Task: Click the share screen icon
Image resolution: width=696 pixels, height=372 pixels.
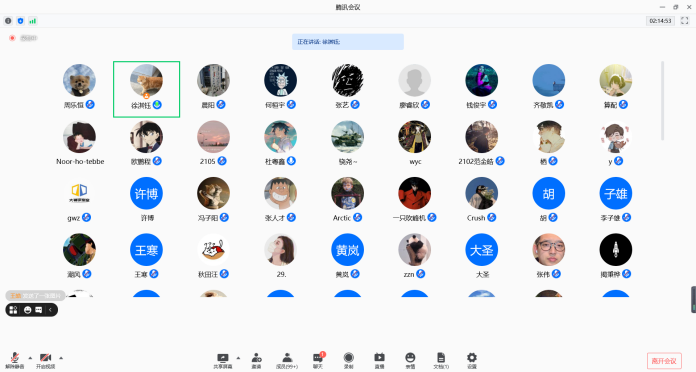Action: (x=222, y=360)
